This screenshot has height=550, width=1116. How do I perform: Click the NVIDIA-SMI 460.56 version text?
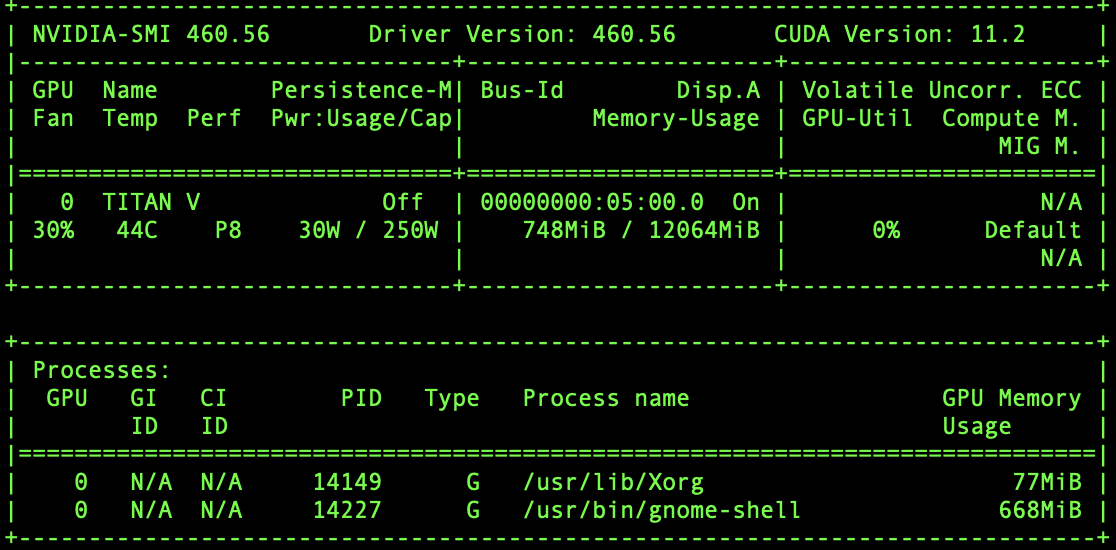pyautogui.click(x=151, y=34)
